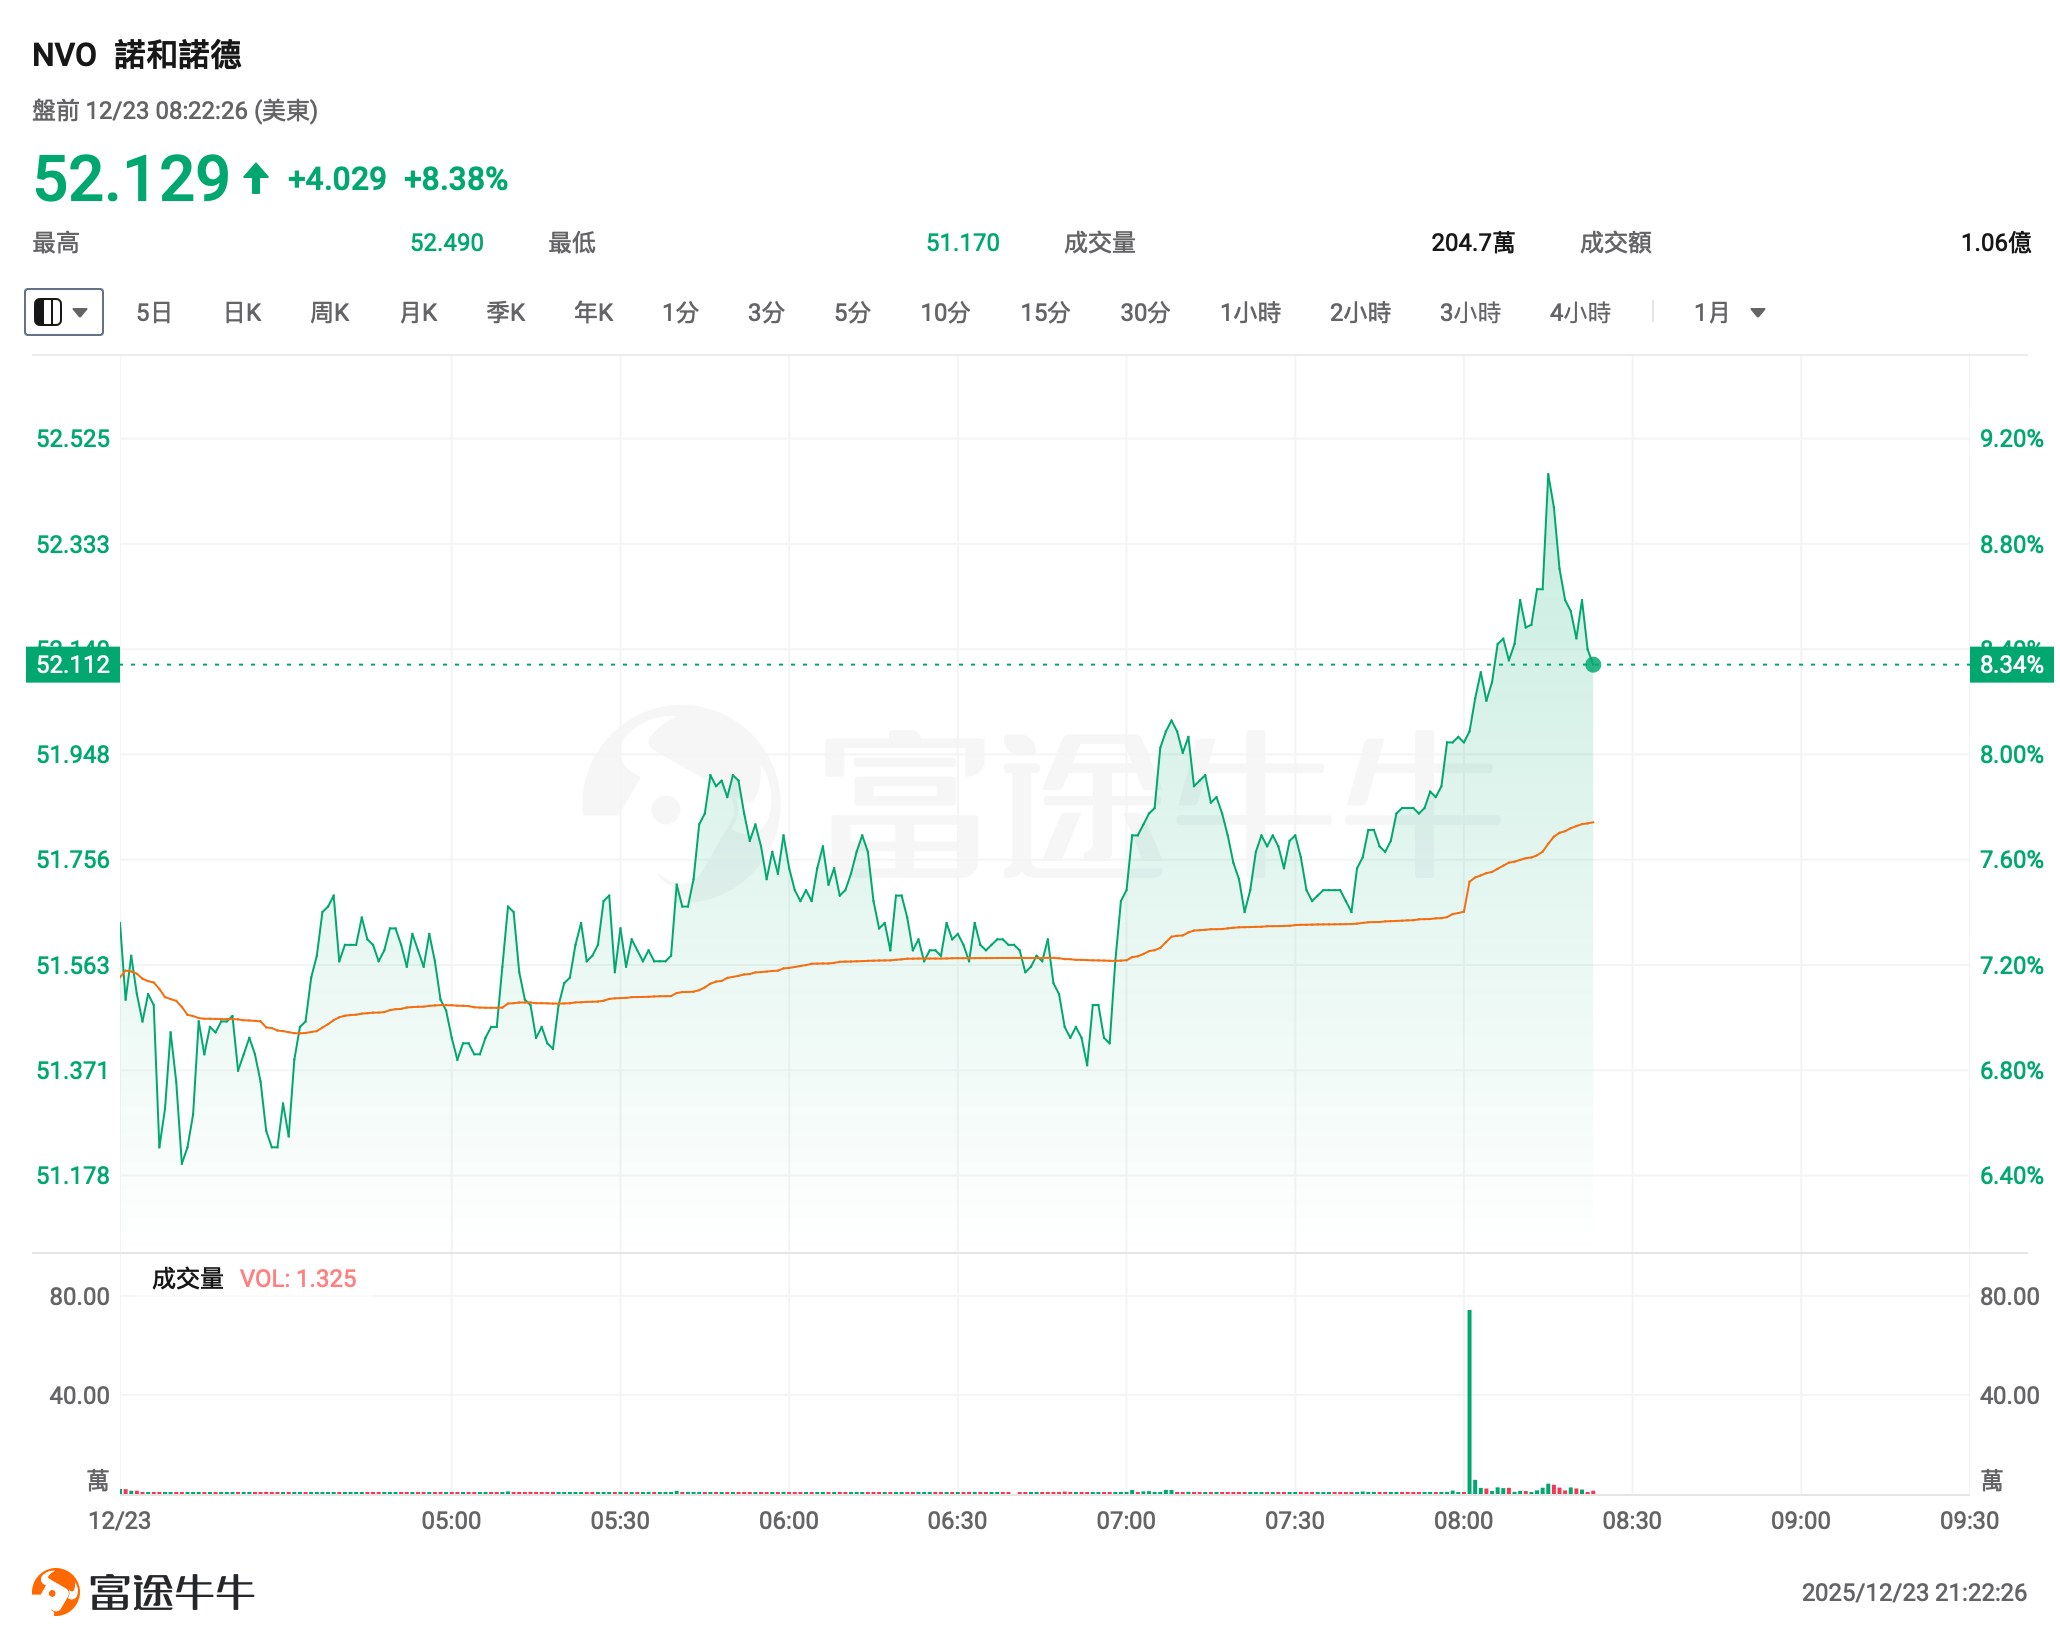This screenshot has height=1646, width=2060.
Task: Click the 富途牛牛 logo icon at bottom
Action: coord(56,1591)
